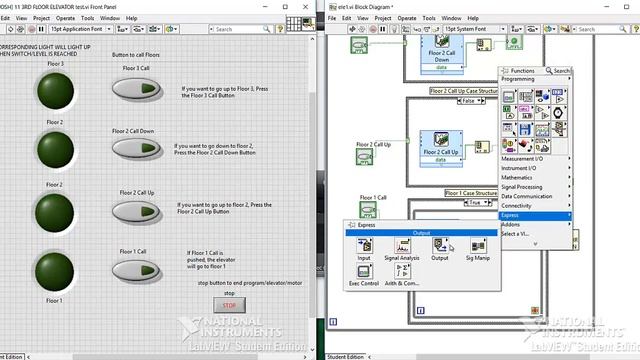Click the Clean Up Diagram icon

(565, 29)
